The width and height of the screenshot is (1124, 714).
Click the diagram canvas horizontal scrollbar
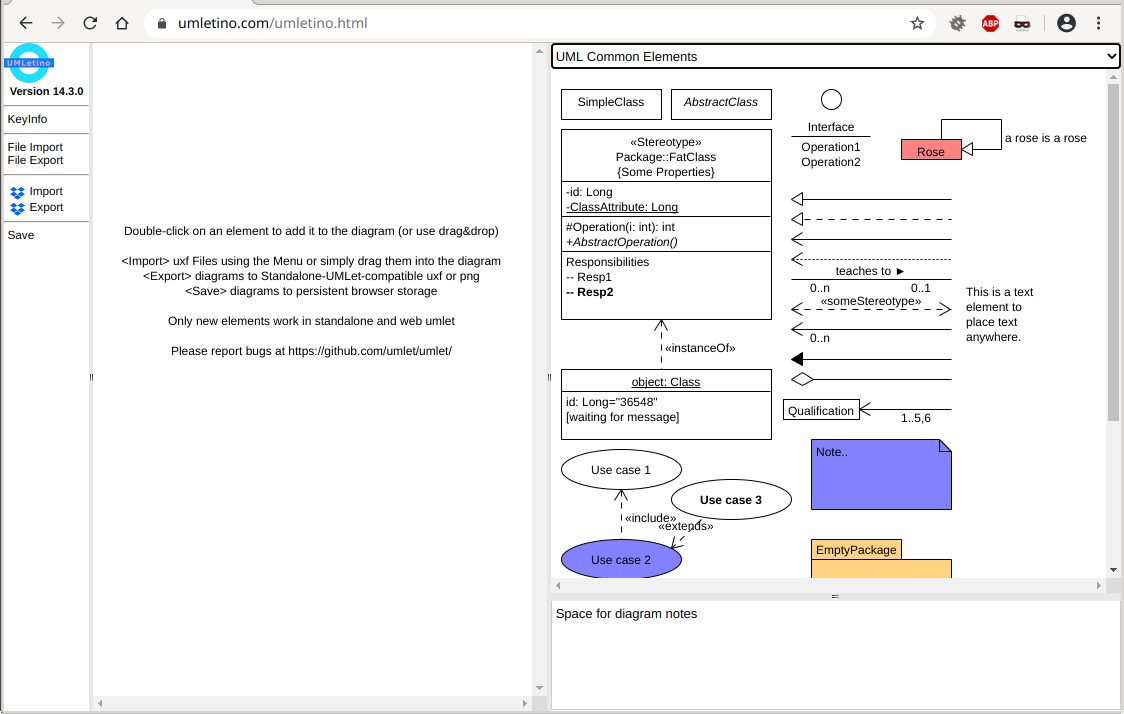312,703
